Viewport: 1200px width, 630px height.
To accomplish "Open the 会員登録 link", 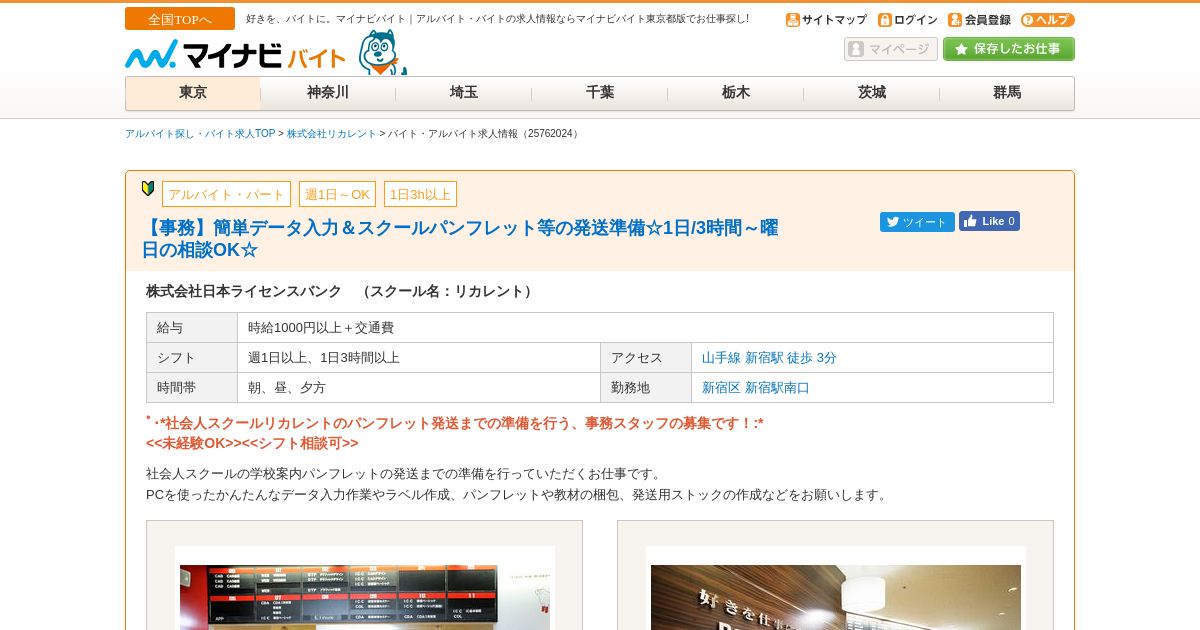I will (988, 20).
